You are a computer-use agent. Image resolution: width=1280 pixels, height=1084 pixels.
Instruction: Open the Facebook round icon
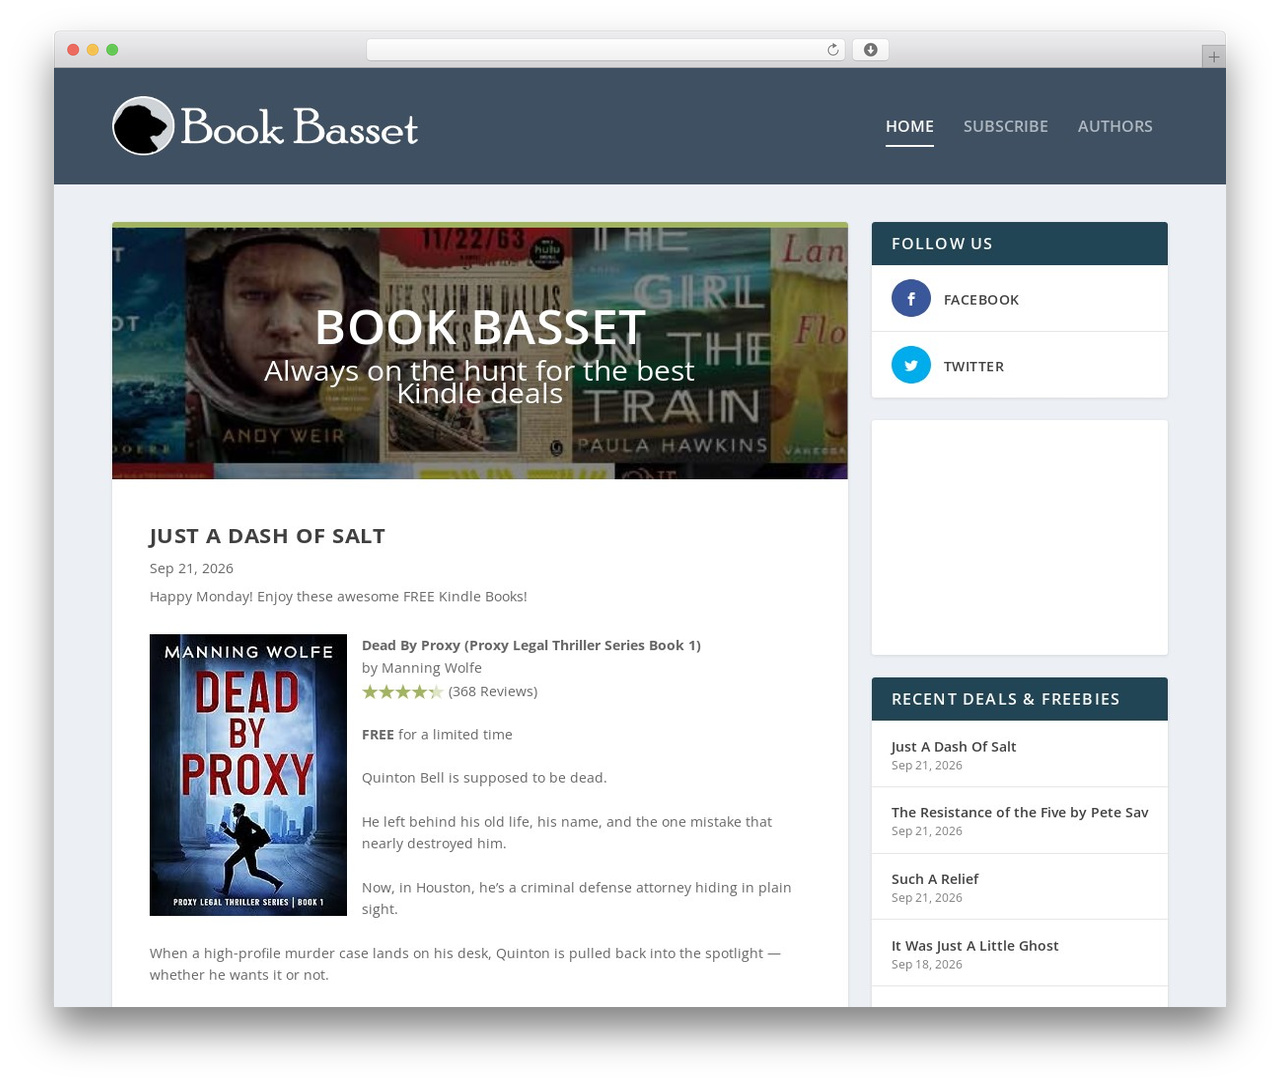point(911,298)
